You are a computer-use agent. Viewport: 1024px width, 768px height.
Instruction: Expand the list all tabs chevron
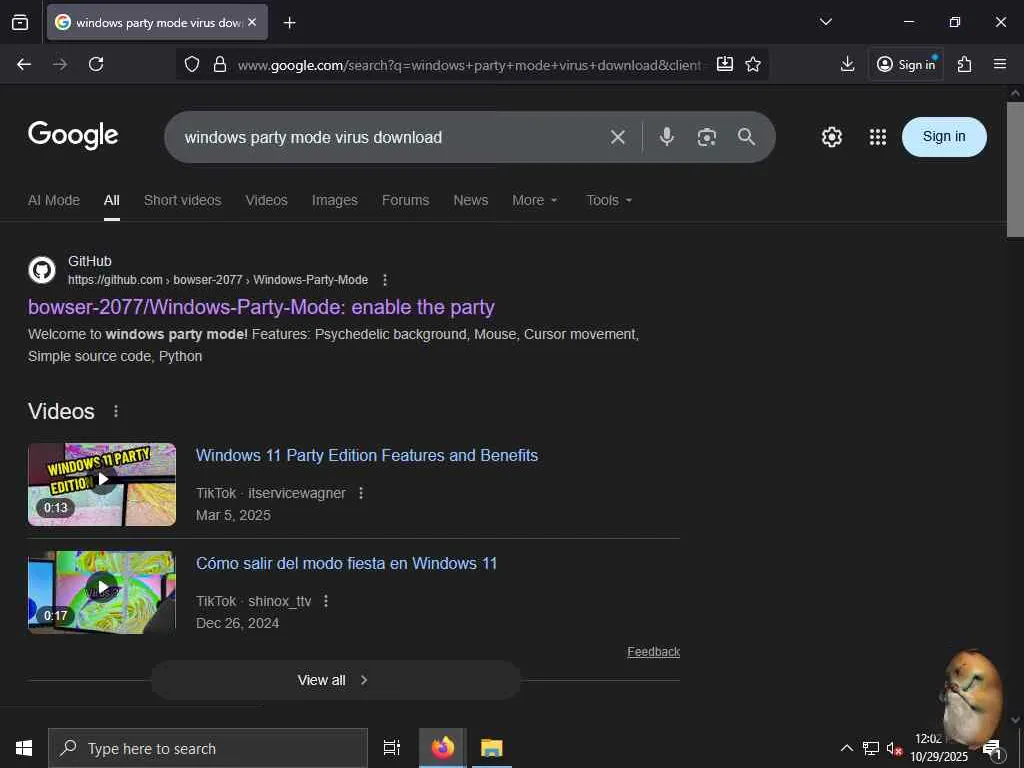(x=825, y=22)
